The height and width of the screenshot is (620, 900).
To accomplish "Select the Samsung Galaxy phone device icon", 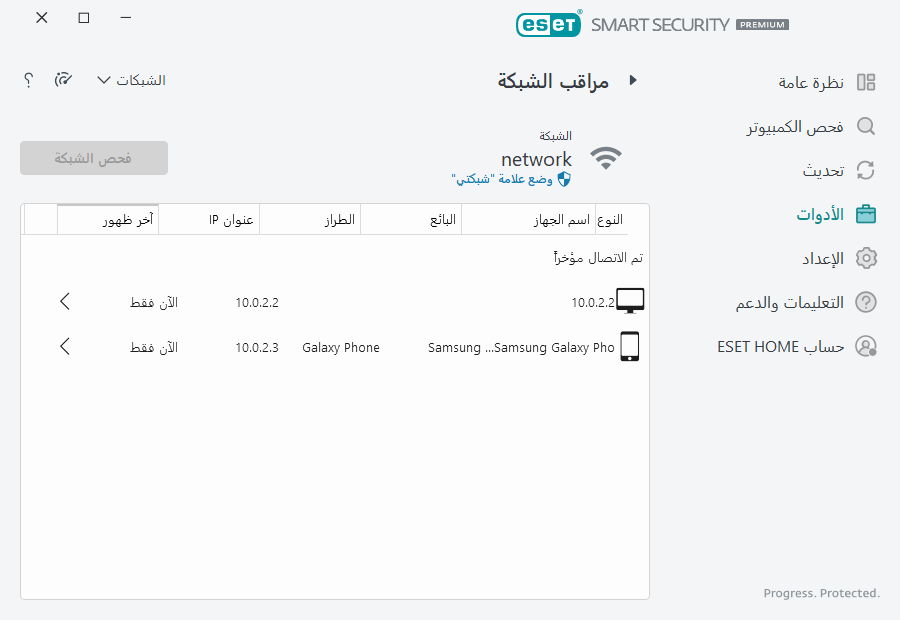I will tap(630, 347).
